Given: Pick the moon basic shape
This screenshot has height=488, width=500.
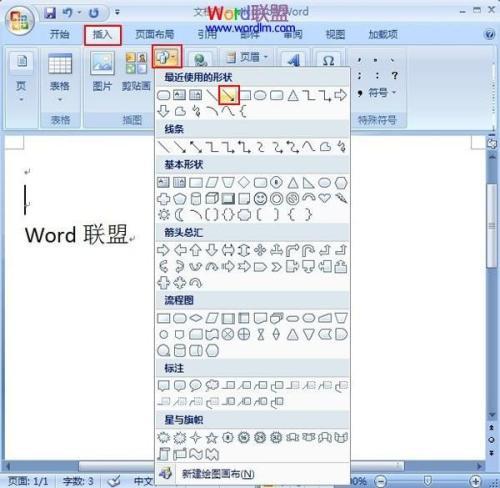Looking at the screenshot, I should coord(179,215).
